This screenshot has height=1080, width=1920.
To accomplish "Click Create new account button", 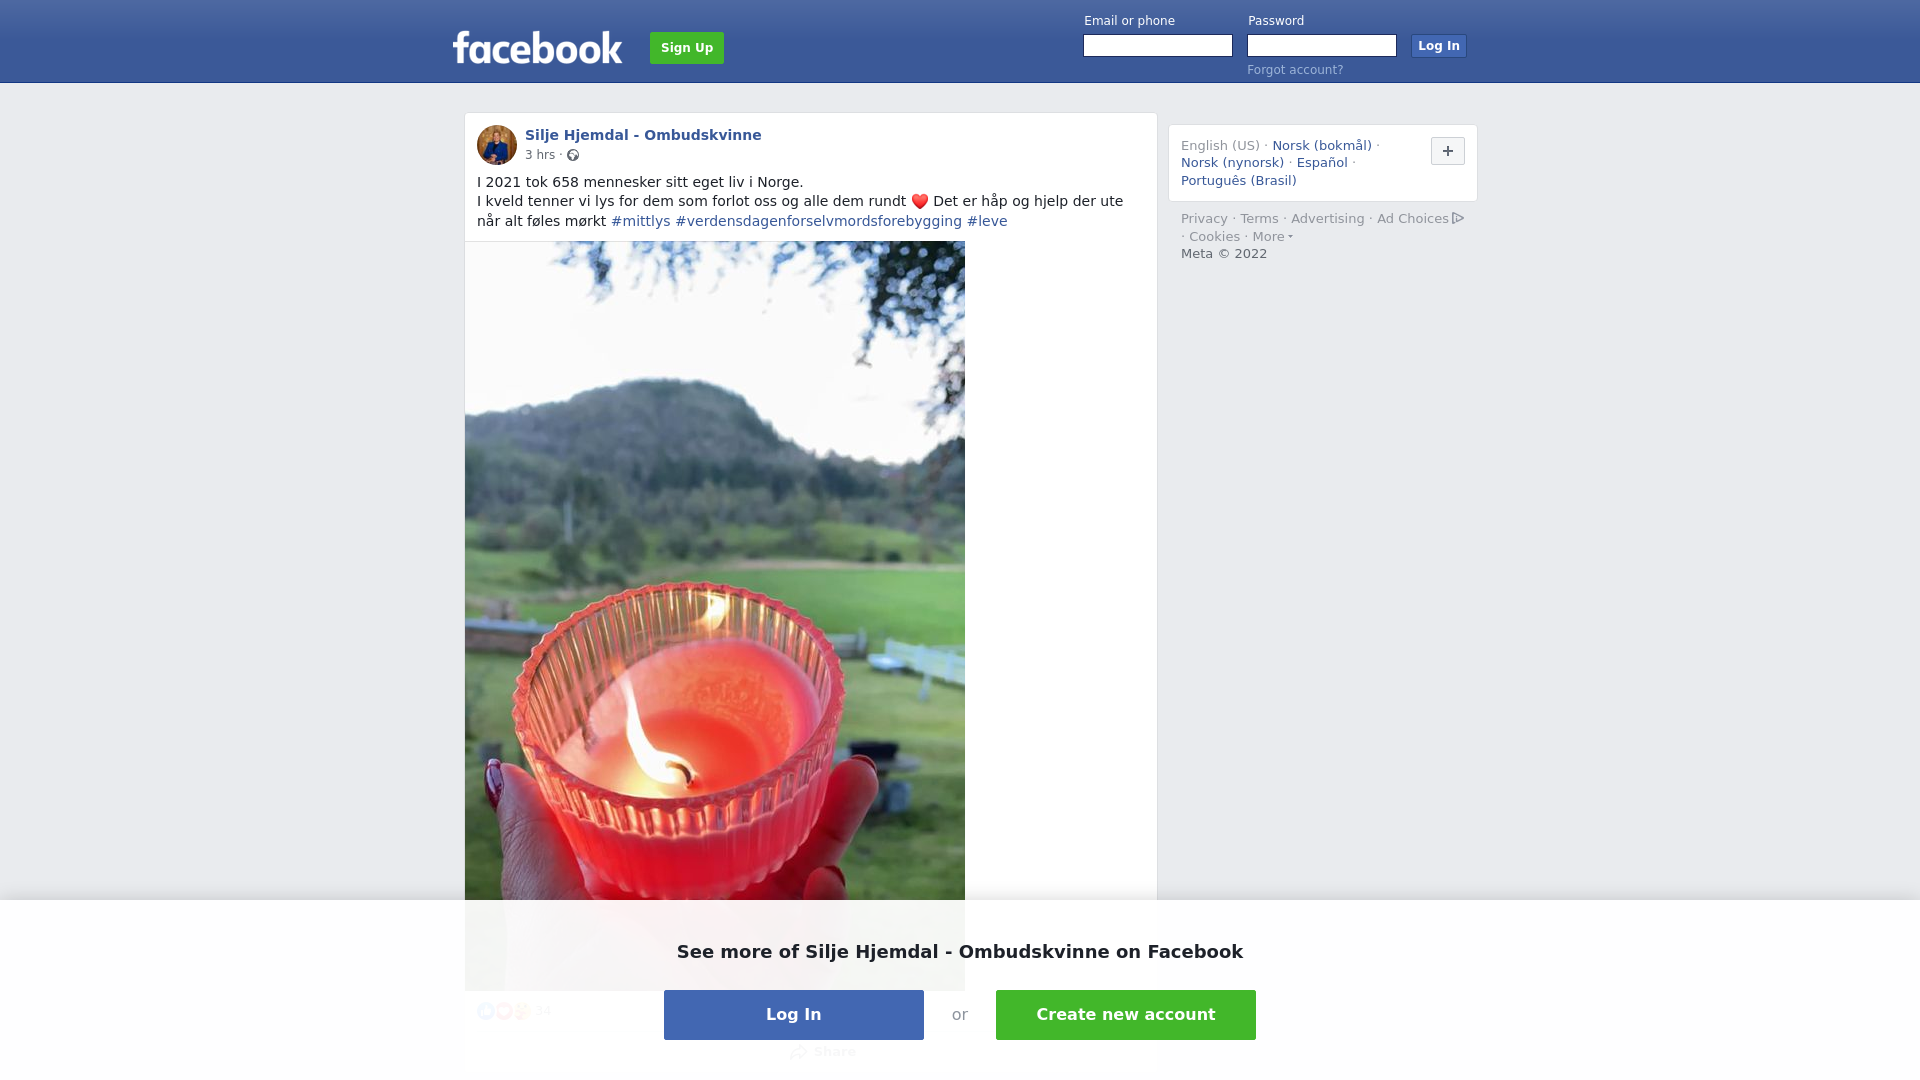I will (x=1126, y=1015).
